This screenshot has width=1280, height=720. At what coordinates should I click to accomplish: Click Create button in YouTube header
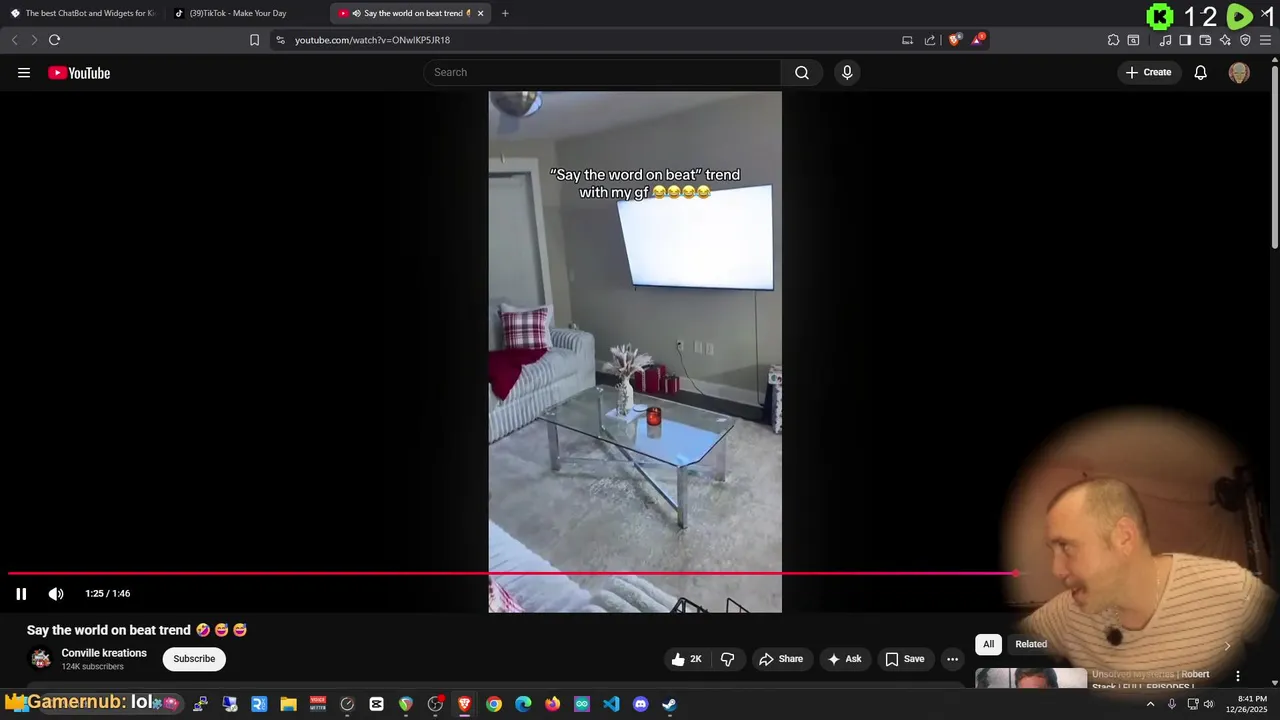(x=1148, y=73)
